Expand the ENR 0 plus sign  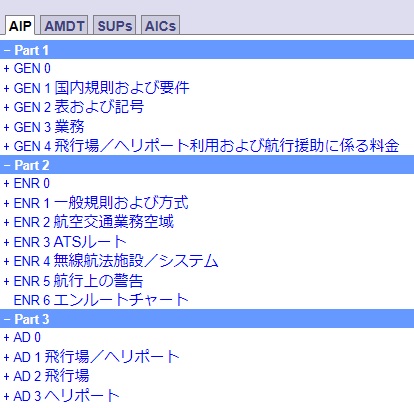6,183
